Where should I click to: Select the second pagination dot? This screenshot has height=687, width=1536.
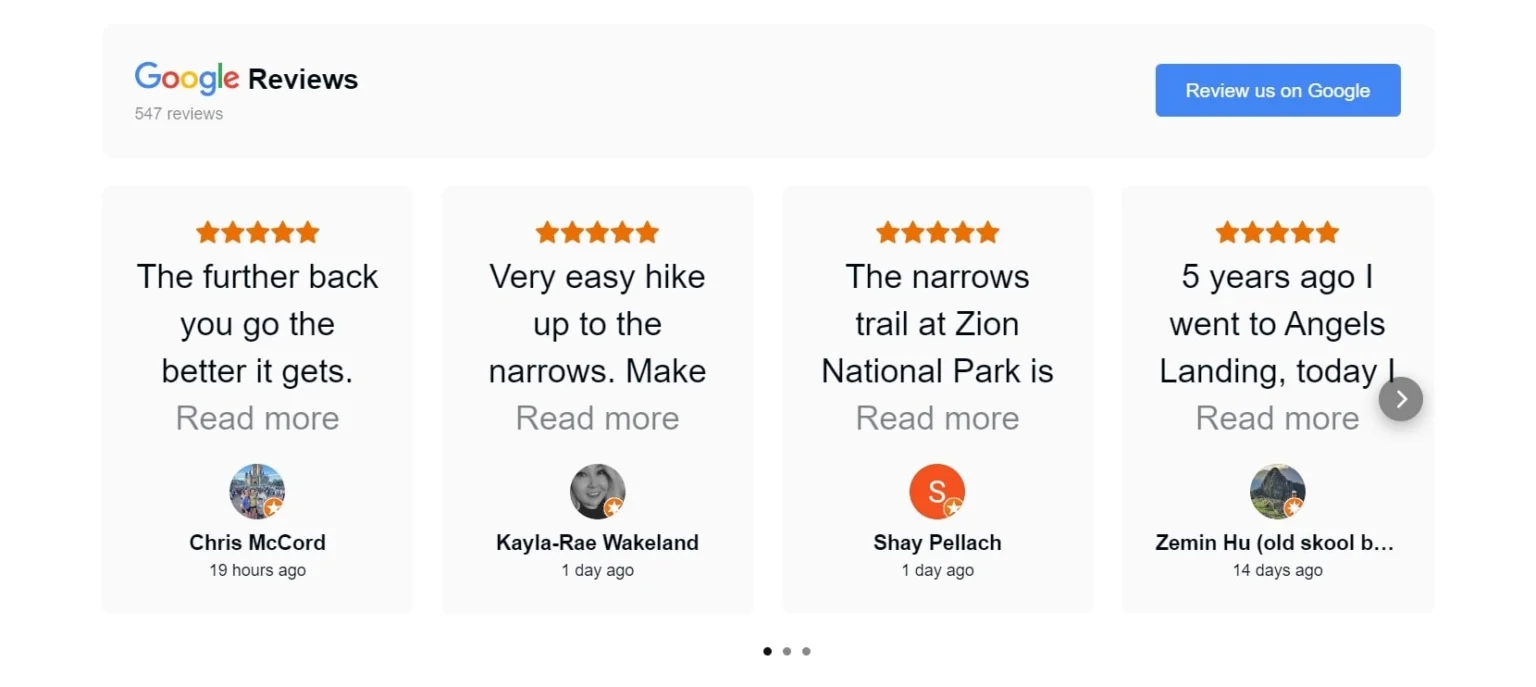[x=787, y=651]
